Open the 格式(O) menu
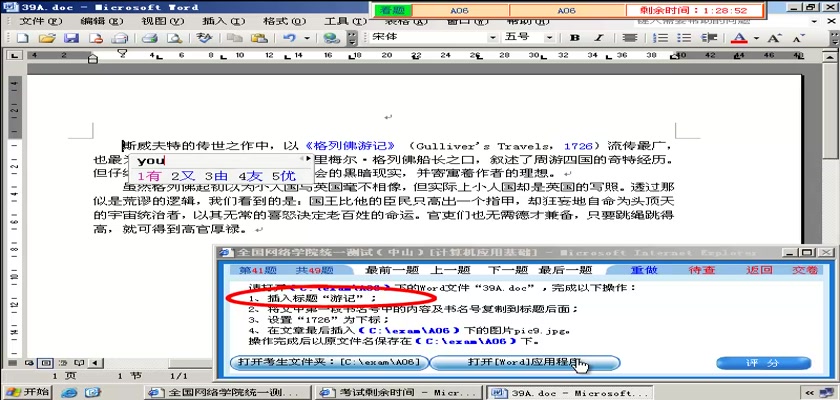This screenshot has height=400, width=840. click(x=284, y=21)
